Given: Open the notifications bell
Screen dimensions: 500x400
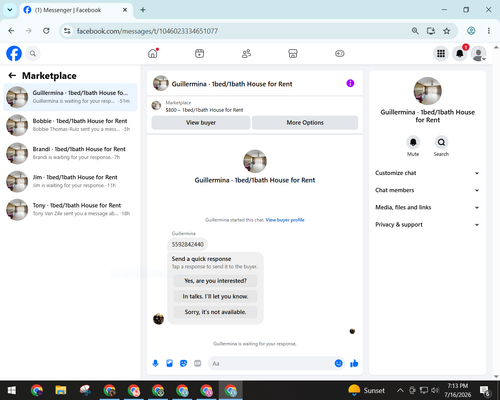Looking at the screenshot, I should coord(460,53).
